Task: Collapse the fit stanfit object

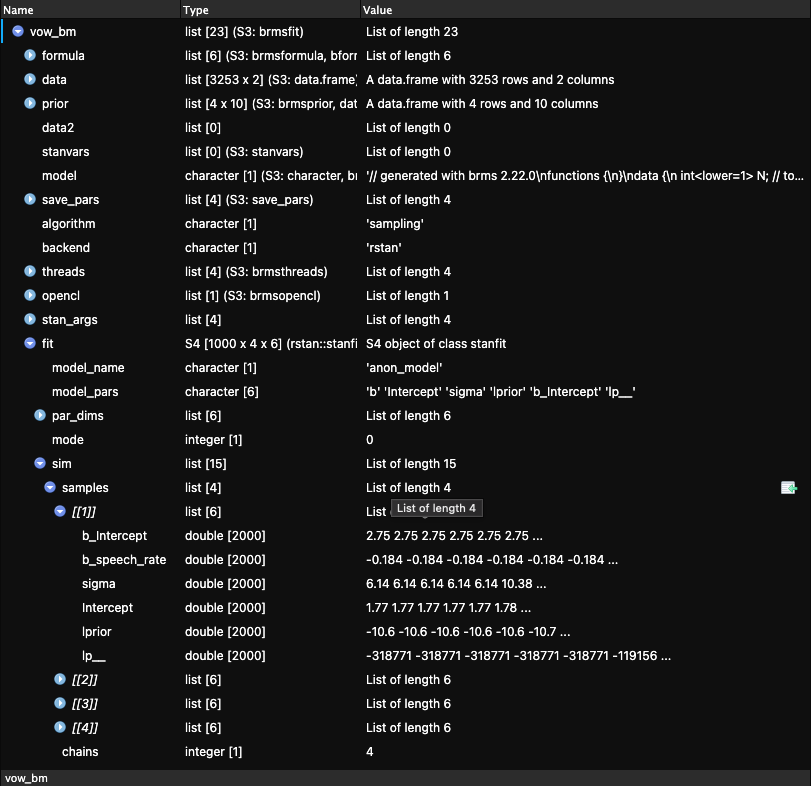Action: (x=30, y=343)
